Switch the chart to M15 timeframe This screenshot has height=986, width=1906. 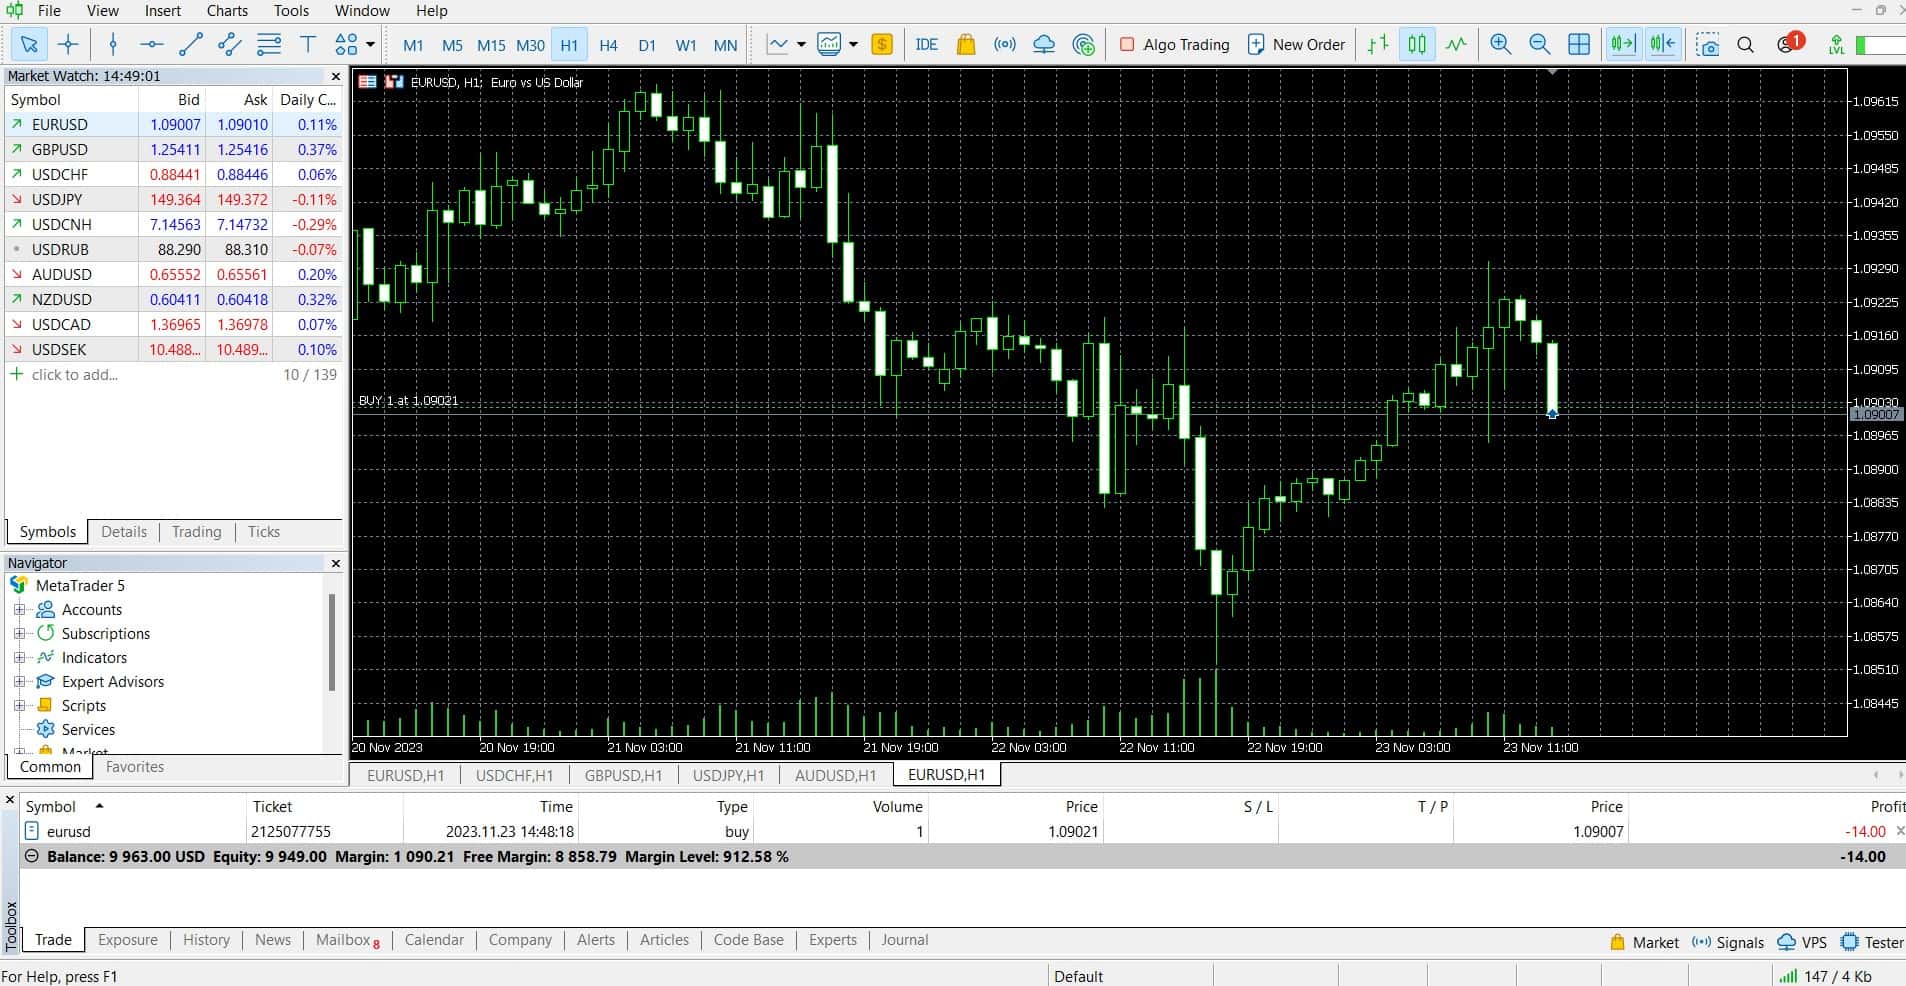click(490, 45)
